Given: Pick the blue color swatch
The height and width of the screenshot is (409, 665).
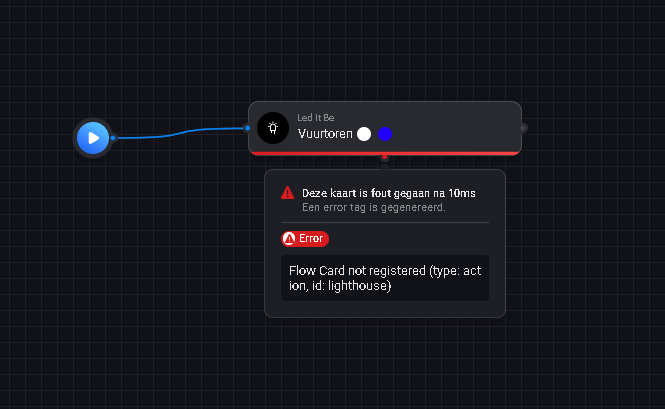Looking at the screenshot, I should [385, 134].
